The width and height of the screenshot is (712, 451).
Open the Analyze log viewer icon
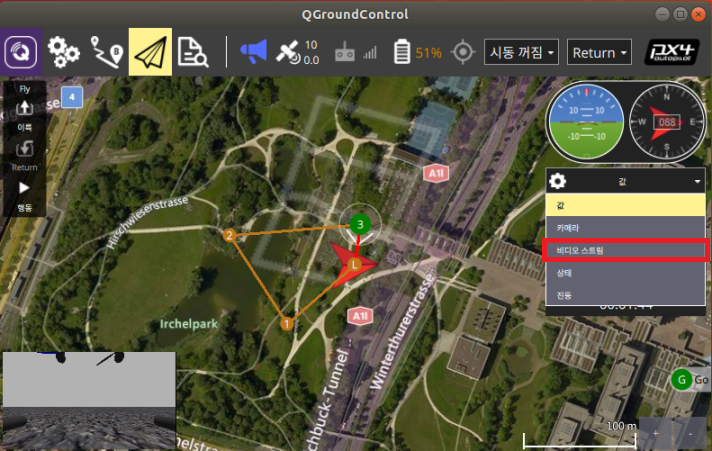coord(193,52)
